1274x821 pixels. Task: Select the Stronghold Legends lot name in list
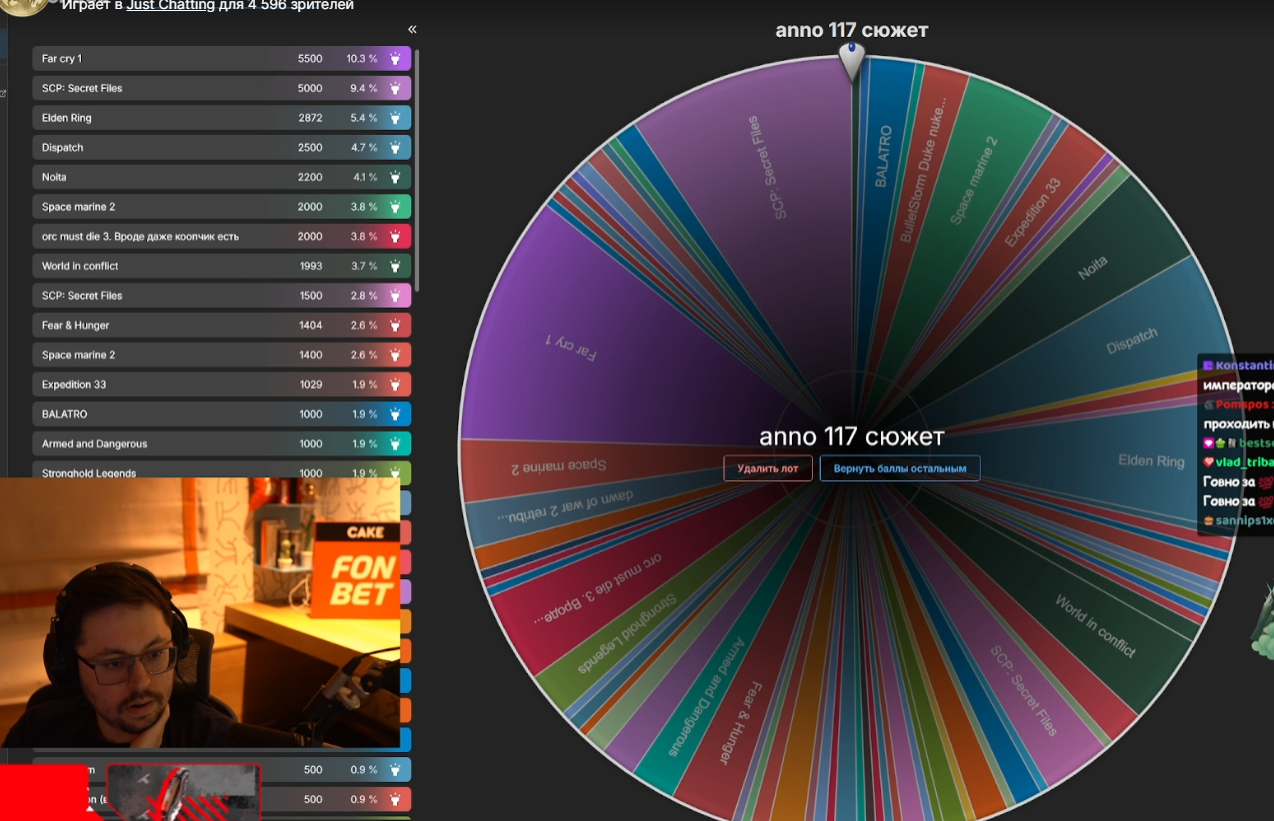pyautogui.click(x=89, y=472)
